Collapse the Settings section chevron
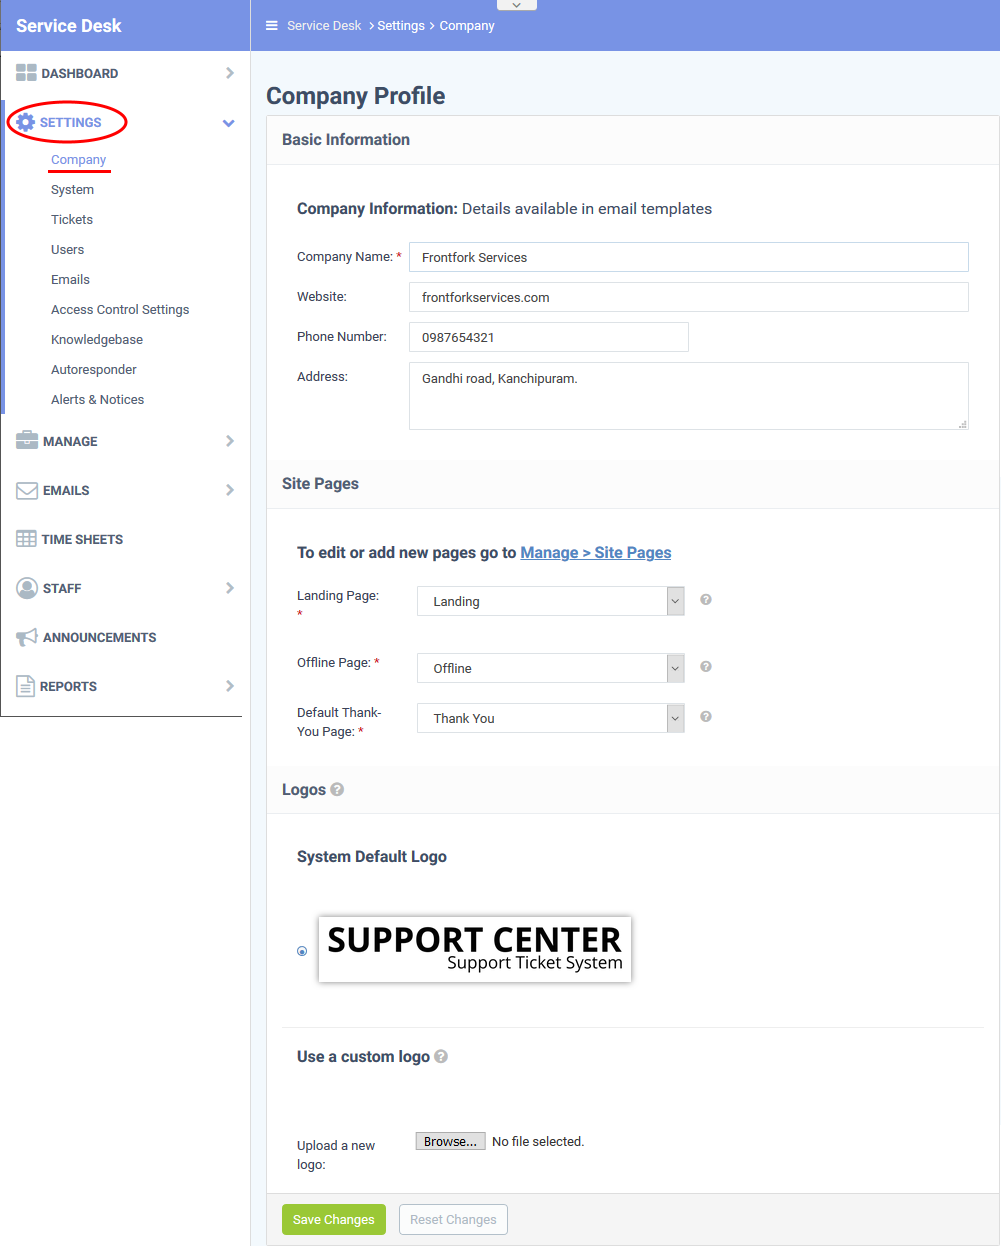This screenshot has height=1250, width=1001. click(x=229, y=123)
